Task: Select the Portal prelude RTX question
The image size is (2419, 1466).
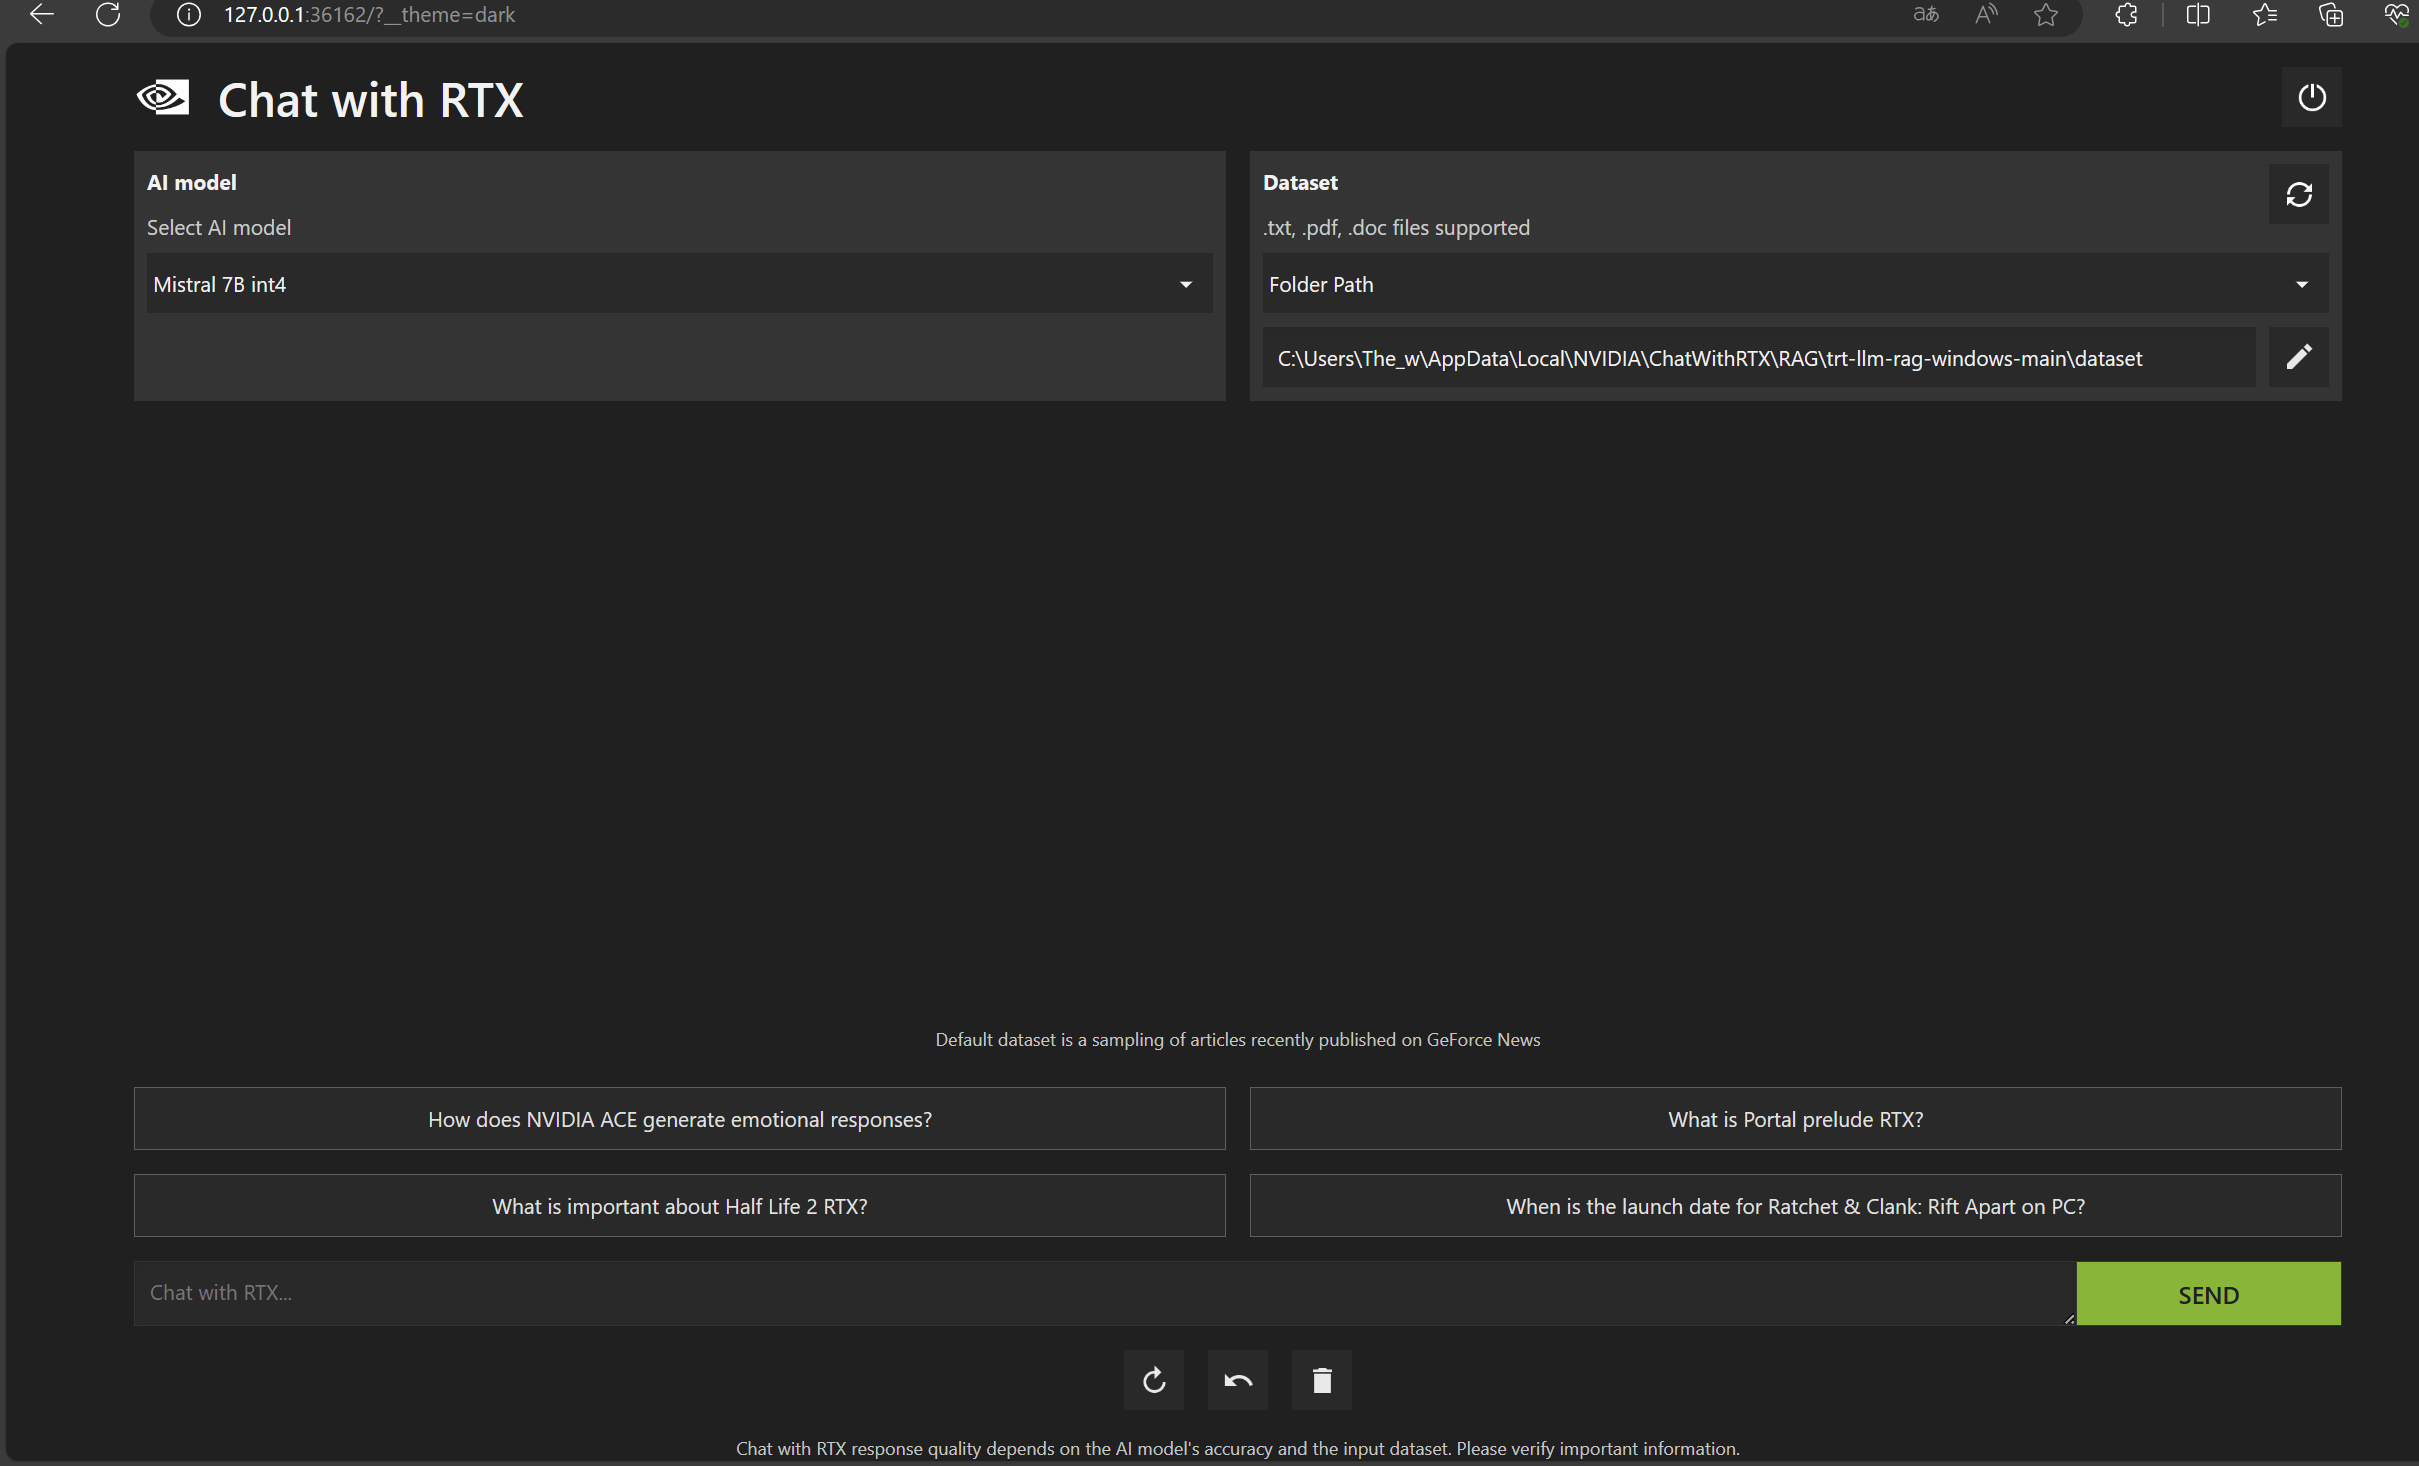Action: click(1796, 1119)
